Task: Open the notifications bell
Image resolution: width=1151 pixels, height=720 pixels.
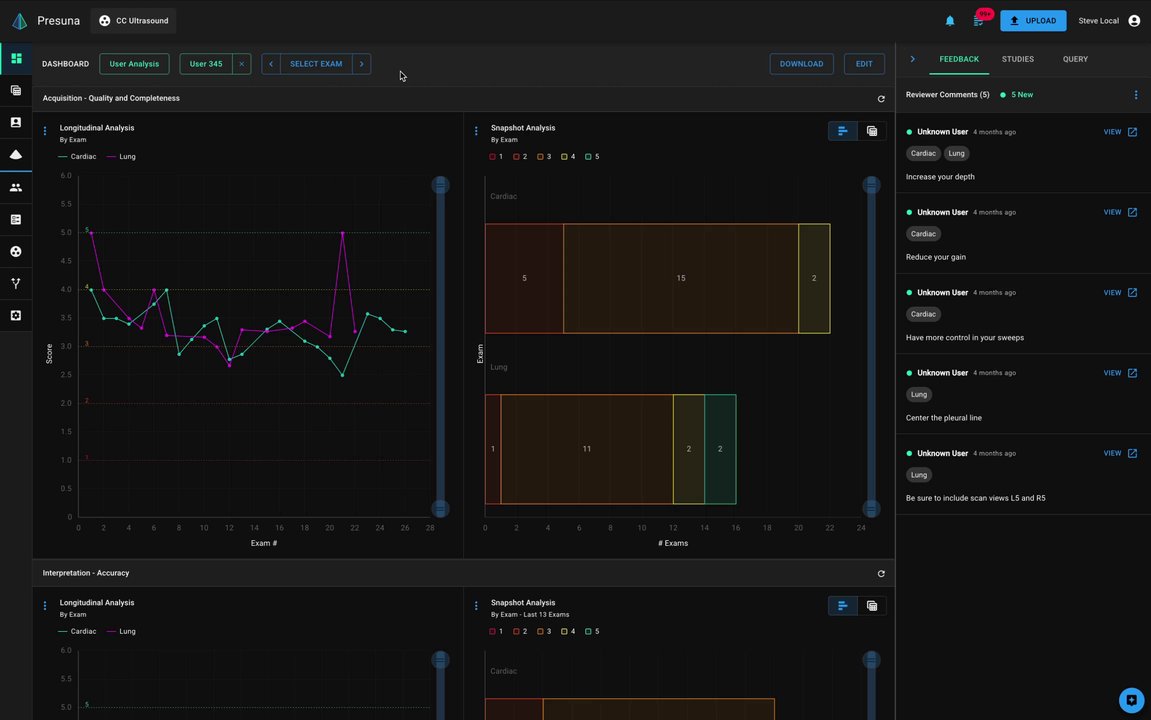Action: pos(950,21)
